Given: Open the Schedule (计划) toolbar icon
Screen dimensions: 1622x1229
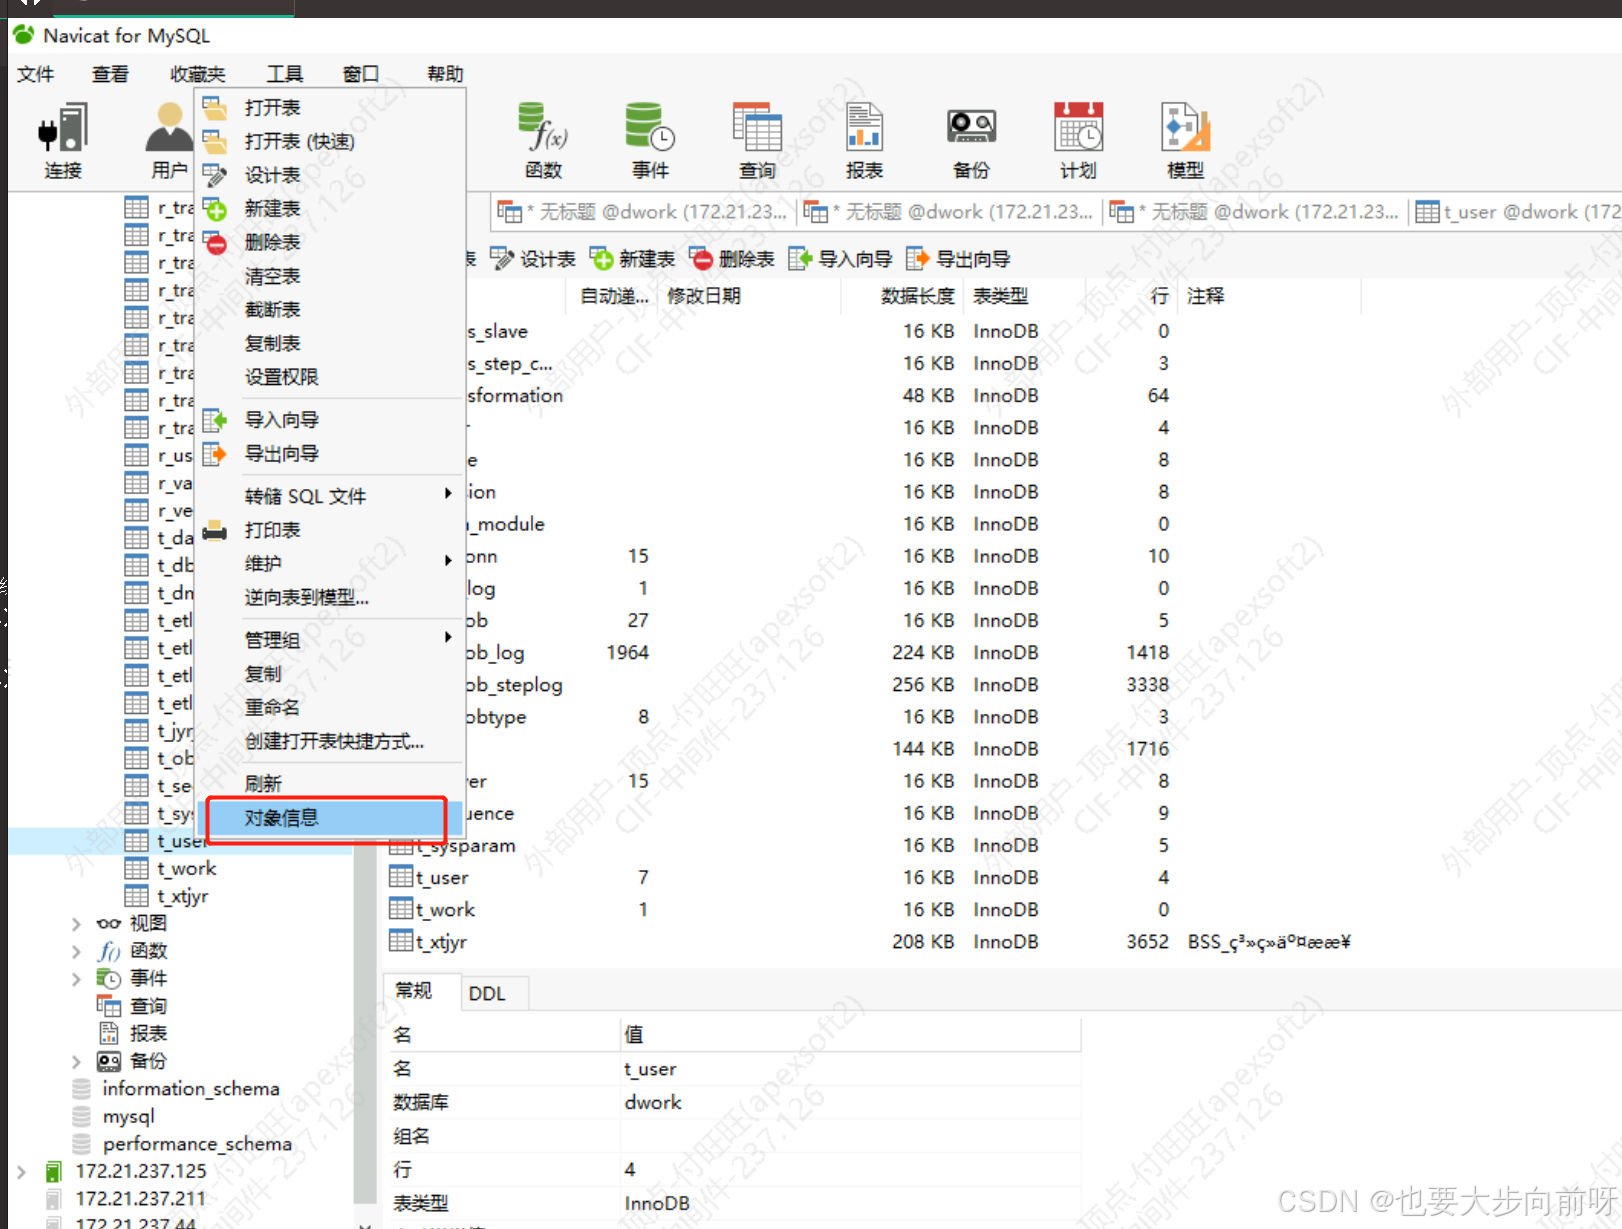Looking at the screenshot, I should pyautogui.click(x=1078, y=140).
